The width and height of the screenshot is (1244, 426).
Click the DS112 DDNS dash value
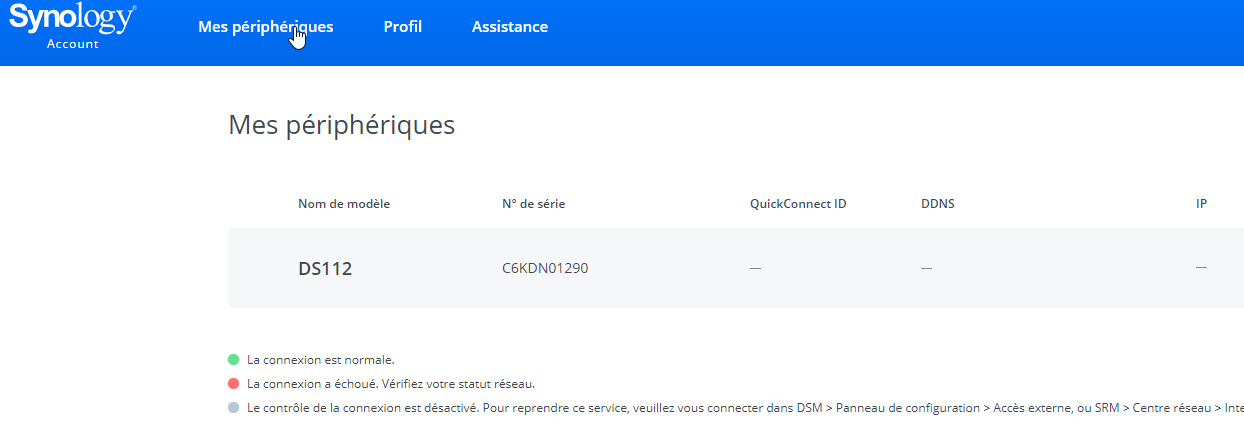click(927, 268)
